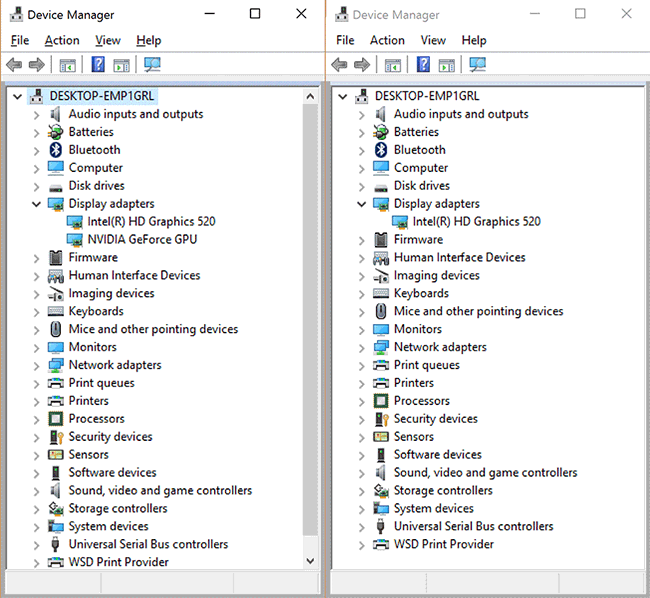650x598 pixels.
Task: Click Storage controllers icon in left window
Action: click(x=56, y=508)
